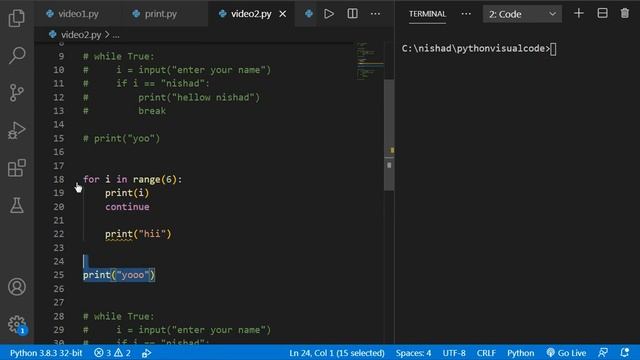640x360 pixels.
Task: Open the Search view in activity bar
Action: 17,55
